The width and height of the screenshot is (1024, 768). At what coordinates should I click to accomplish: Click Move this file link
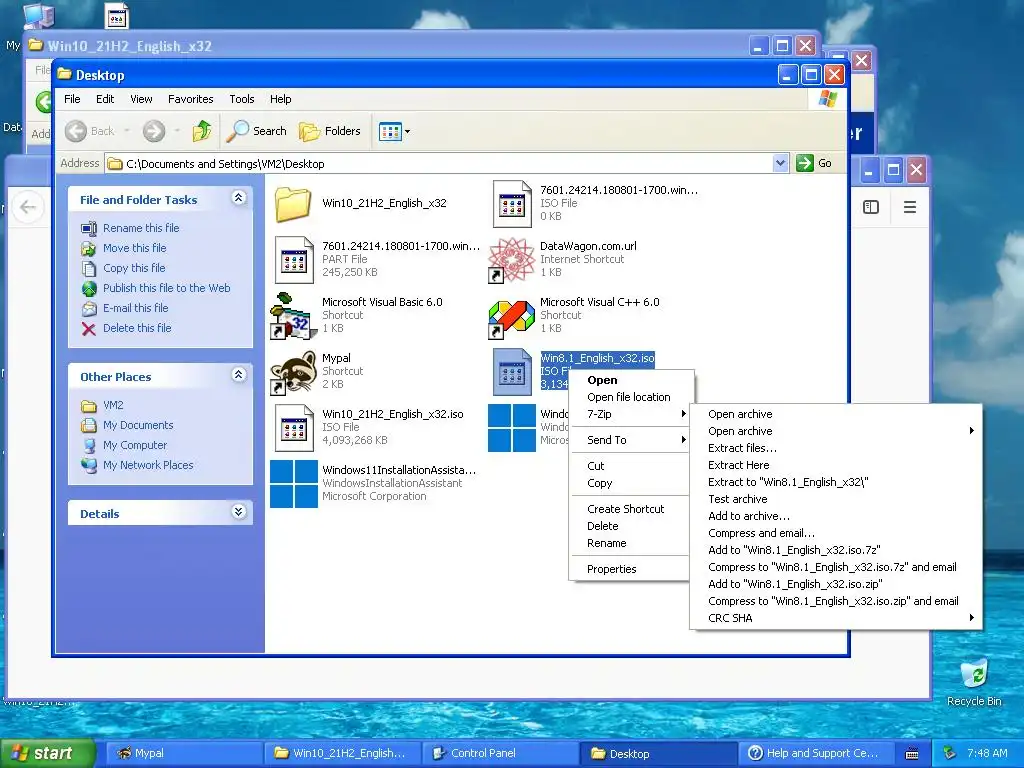pyautogui.click(x=135, y=248)
